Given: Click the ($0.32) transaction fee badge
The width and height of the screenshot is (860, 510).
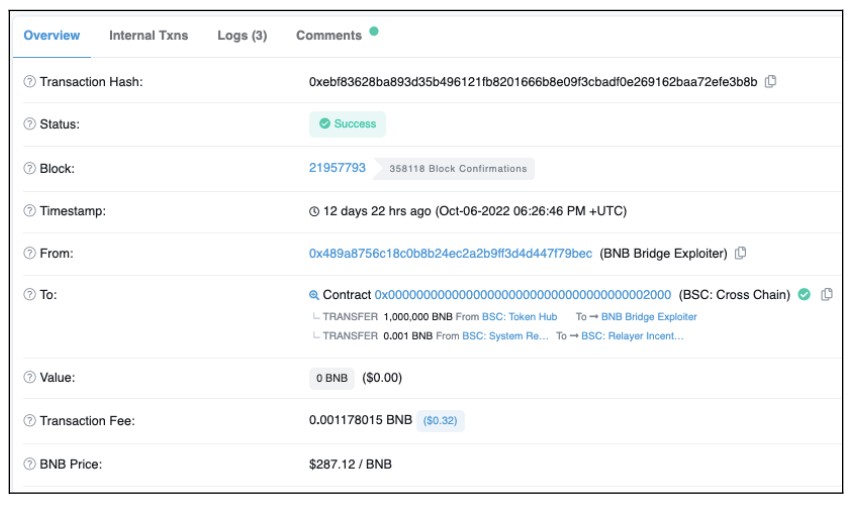Looking at the screenshot, I should 440,421.
